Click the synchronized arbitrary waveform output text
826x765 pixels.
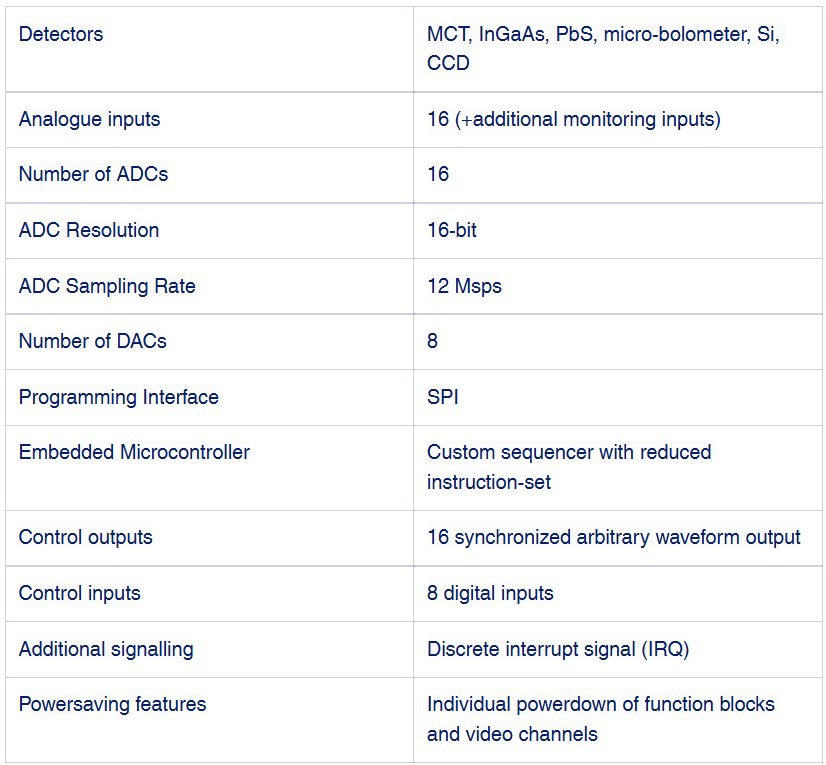(613, 537)
